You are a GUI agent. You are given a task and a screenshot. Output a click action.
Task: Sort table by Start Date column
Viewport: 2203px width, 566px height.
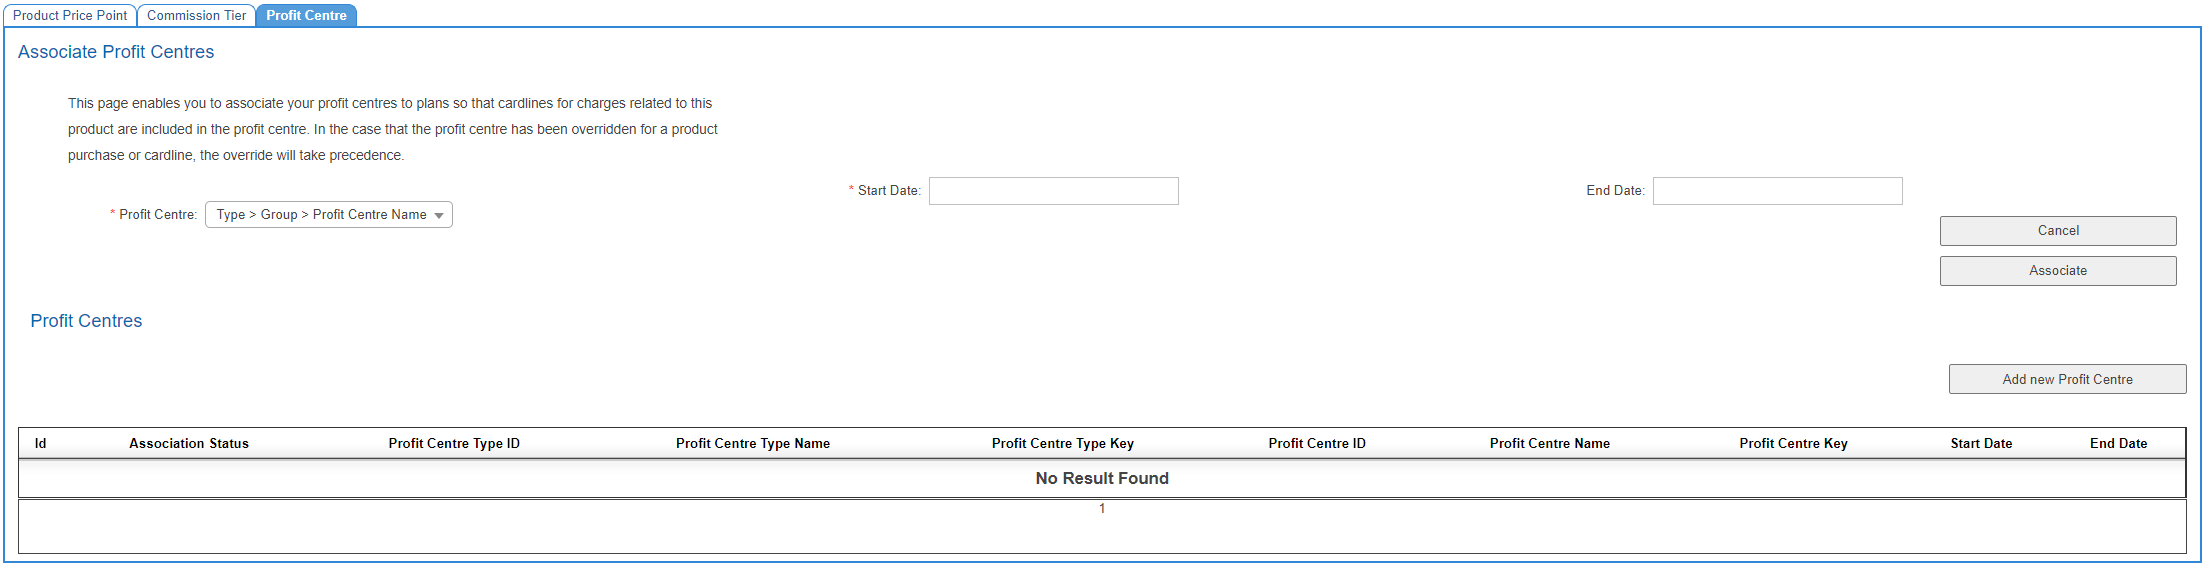pos(1981,443)
